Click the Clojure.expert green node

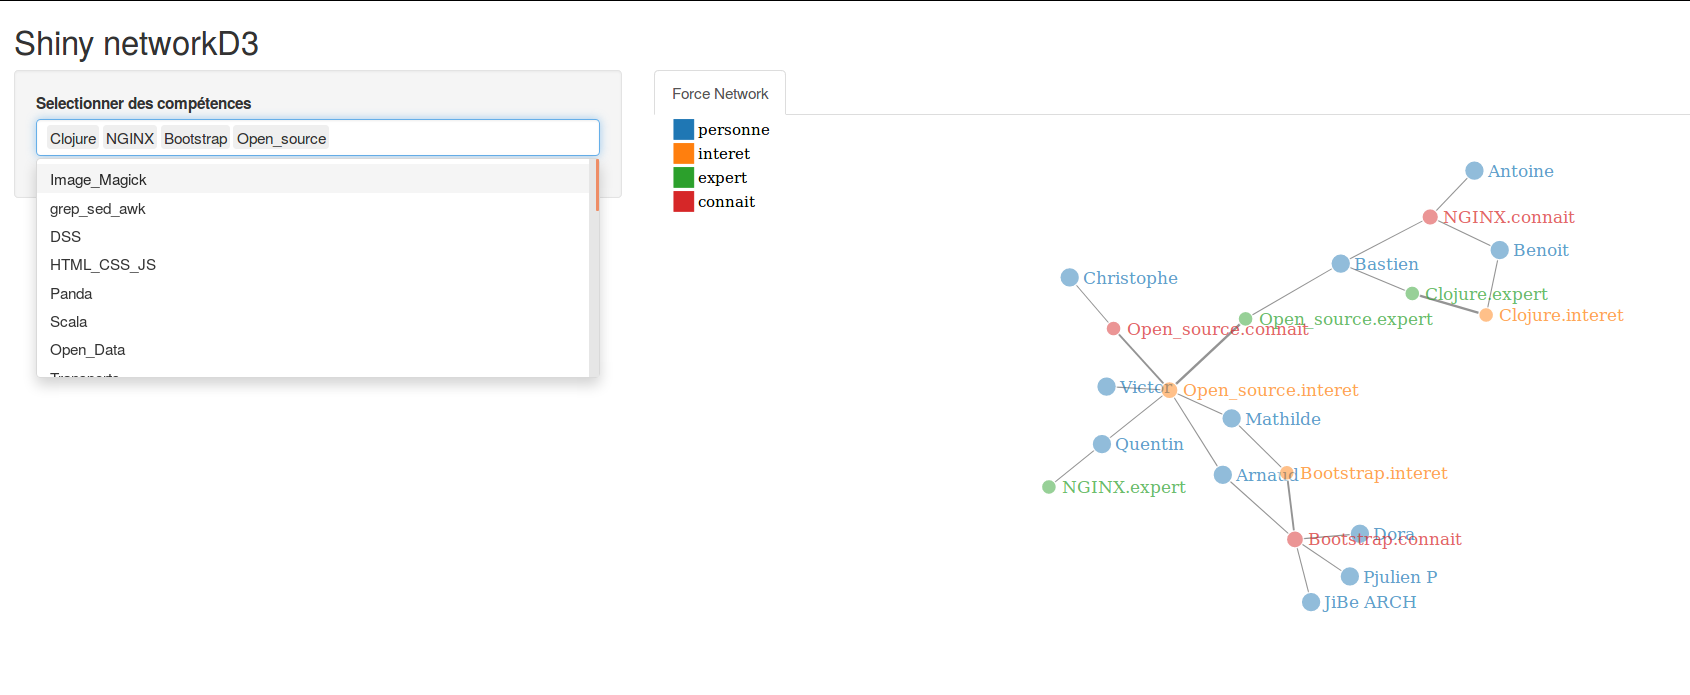pyautogui.click(x=1412, y=293)
